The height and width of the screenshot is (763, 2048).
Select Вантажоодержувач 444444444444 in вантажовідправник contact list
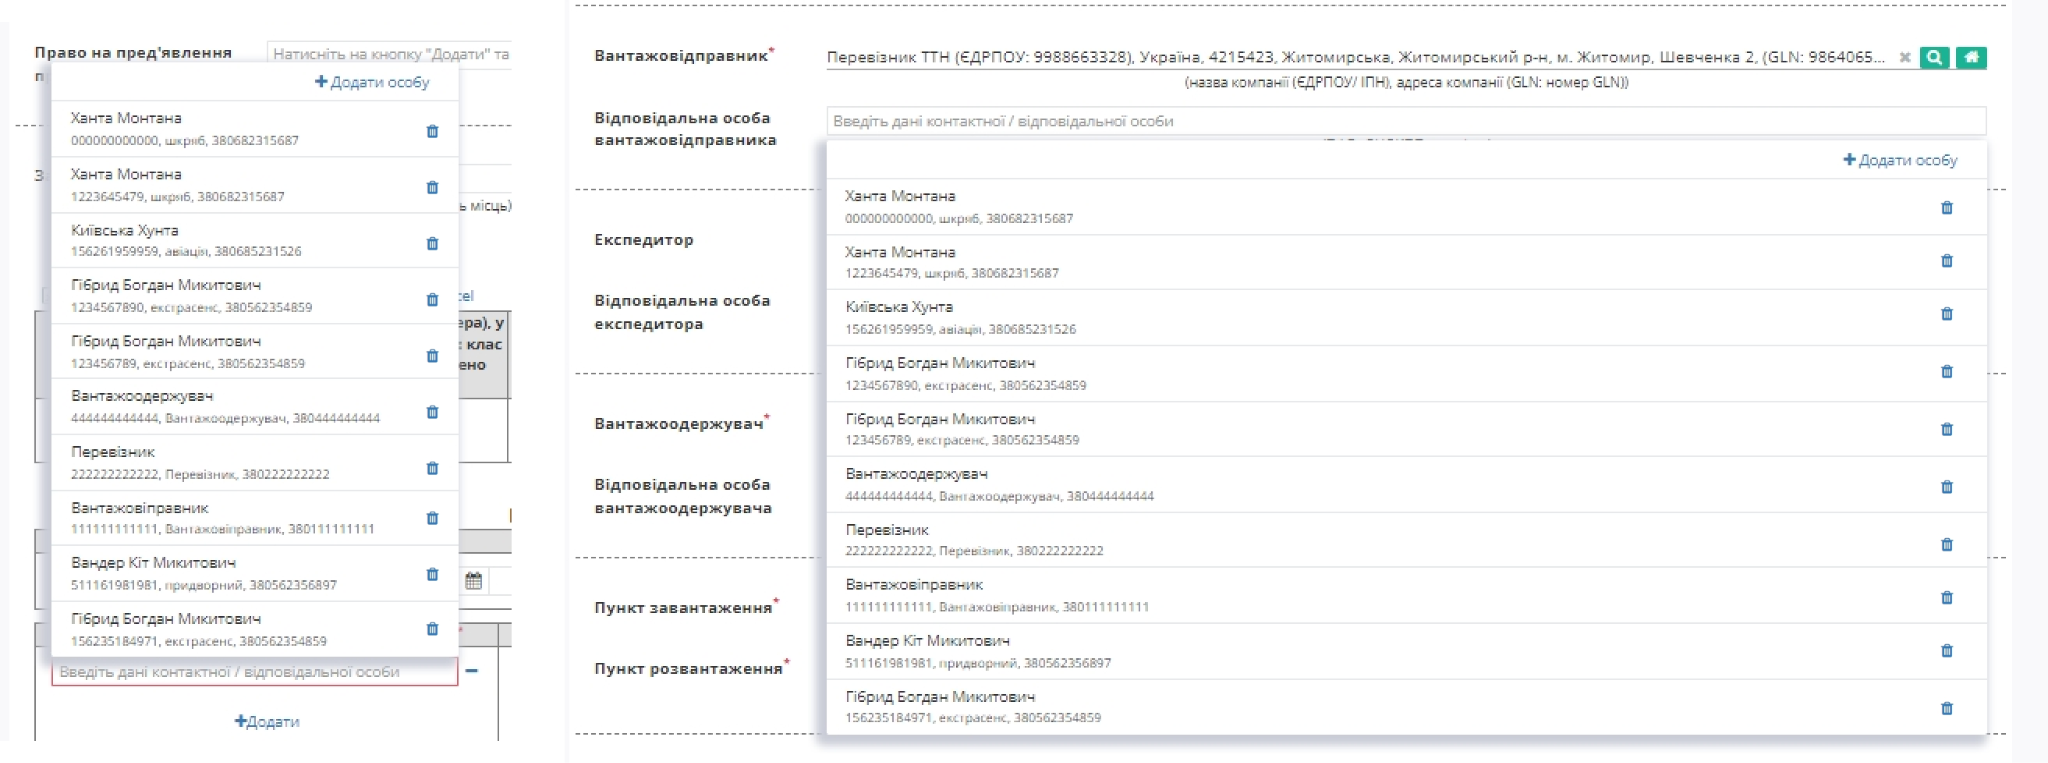pyautogui.click(x=1407, y=485)
